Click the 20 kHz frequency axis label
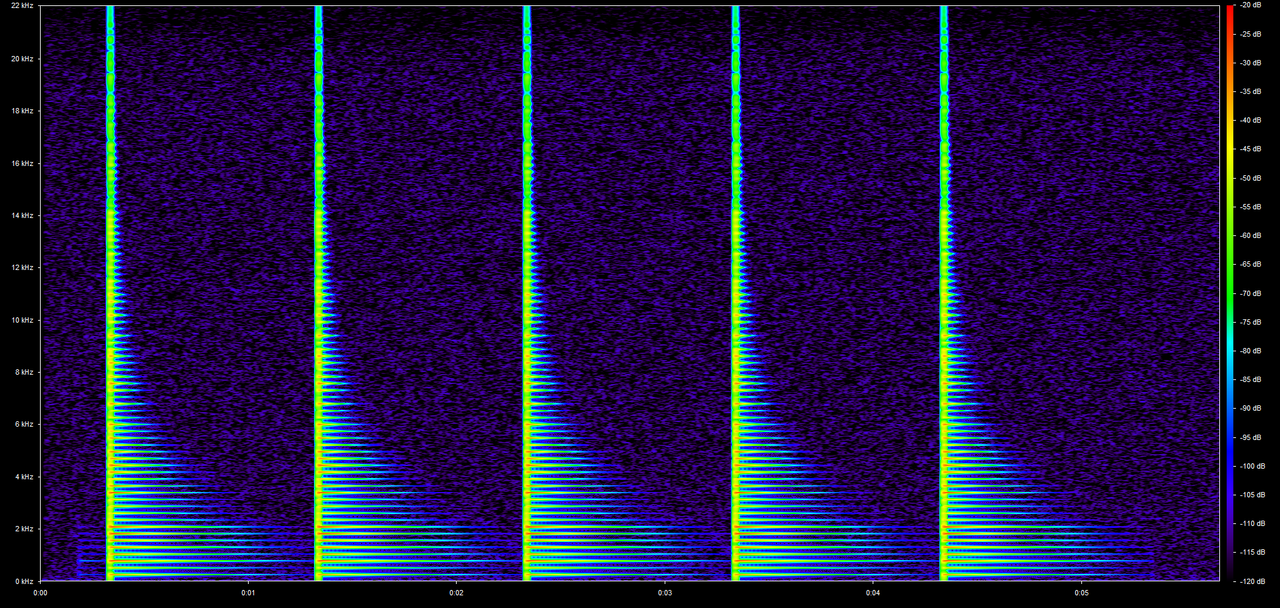This screenshot has width=1280, height=608. (22, 59)
